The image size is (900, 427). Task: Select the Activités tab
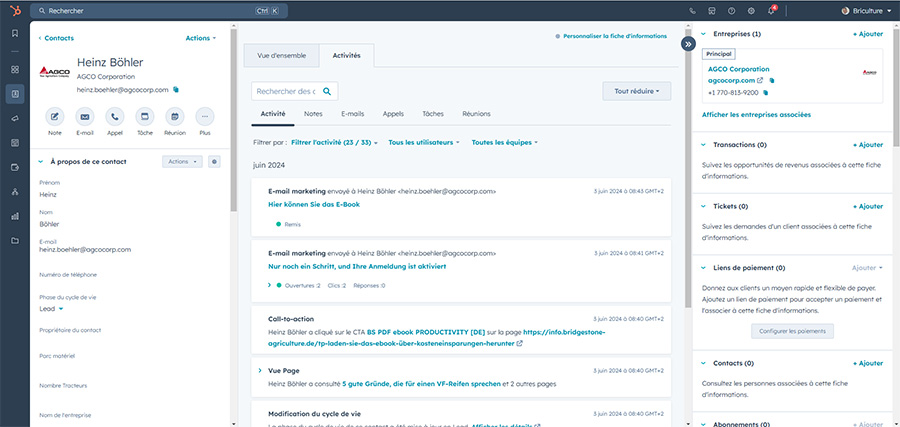click(x=347, y=56)
